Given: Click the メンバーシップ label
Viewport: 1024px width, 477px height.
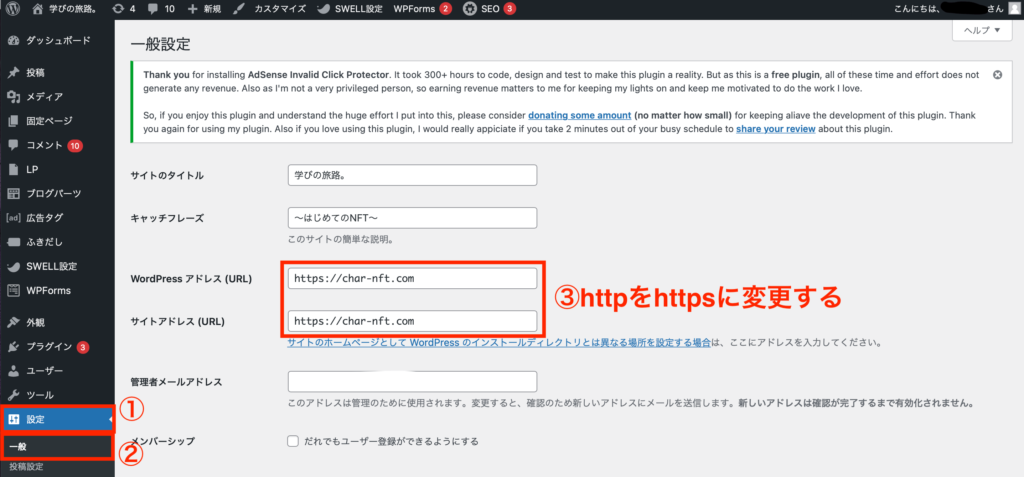Looking at the screenshot, I should (x=163, y=442).
